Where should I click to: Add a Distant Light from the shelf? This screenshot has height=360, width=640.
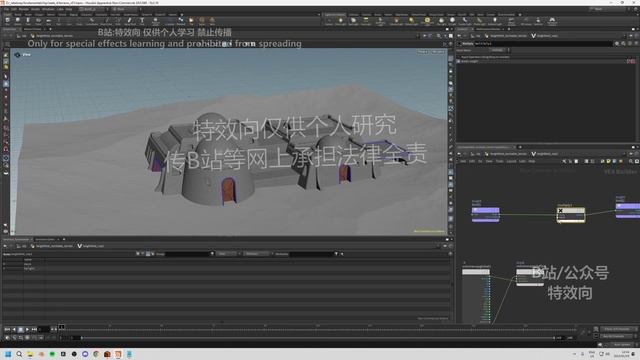click(x=411, y=21)
